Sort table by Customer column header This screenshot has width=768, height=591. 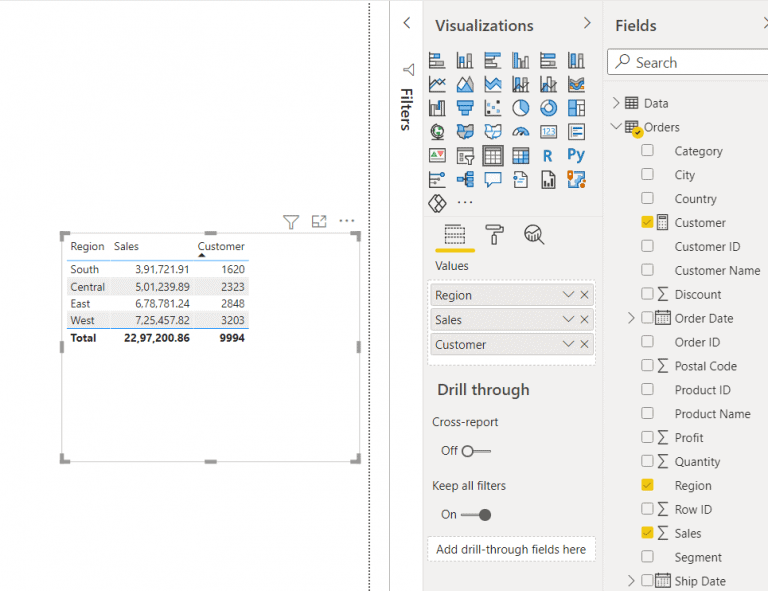click(x=221, y=246)
